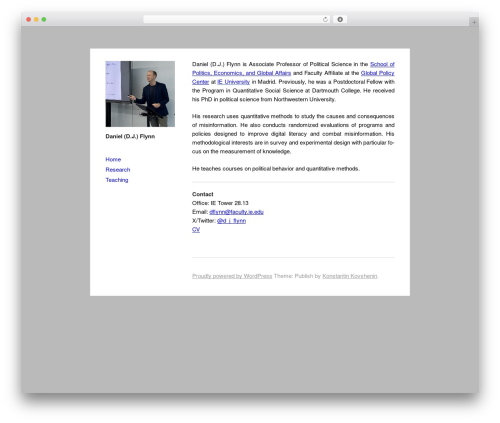500x423 pixels.
Task: Open the Teaching navigation link
Action: pyautogui.click(x=117, y=180)
